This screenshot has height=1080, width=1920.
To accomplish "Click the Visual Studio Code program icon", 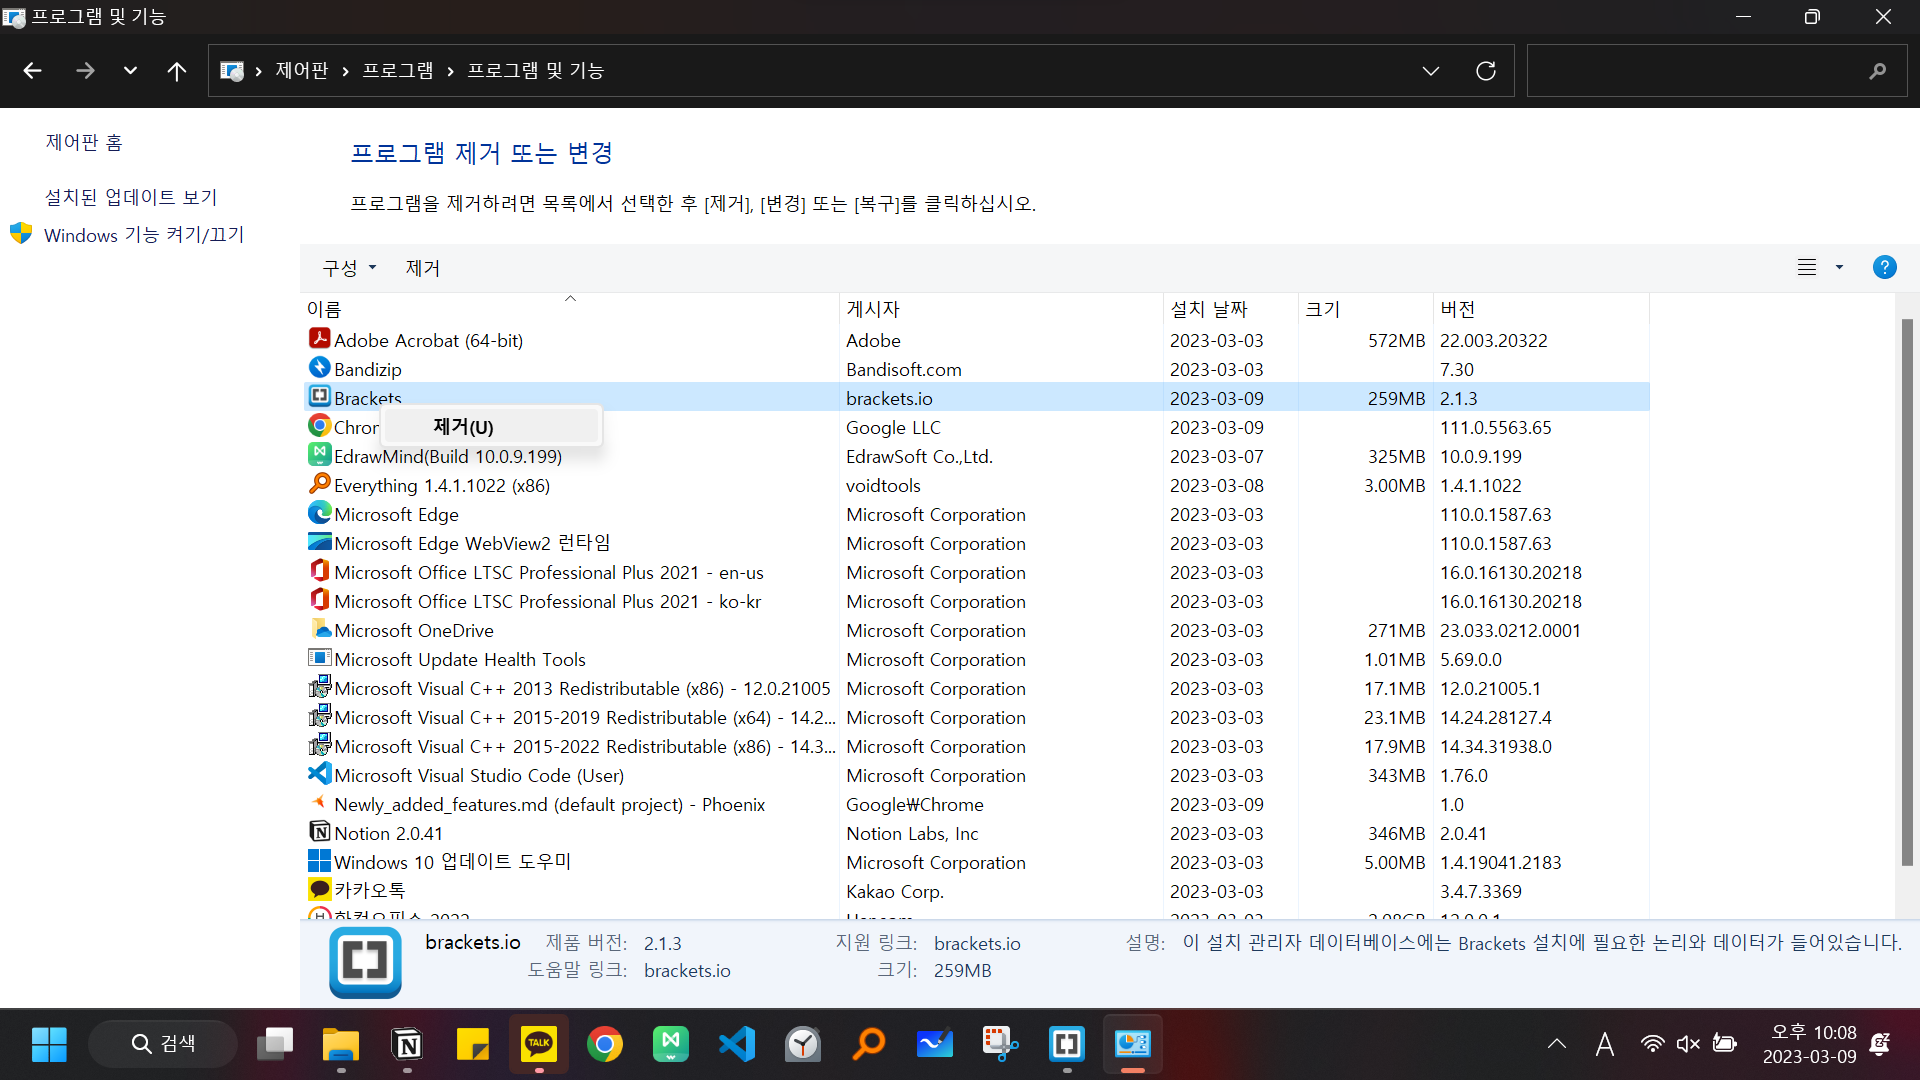I will pos(319,774).
